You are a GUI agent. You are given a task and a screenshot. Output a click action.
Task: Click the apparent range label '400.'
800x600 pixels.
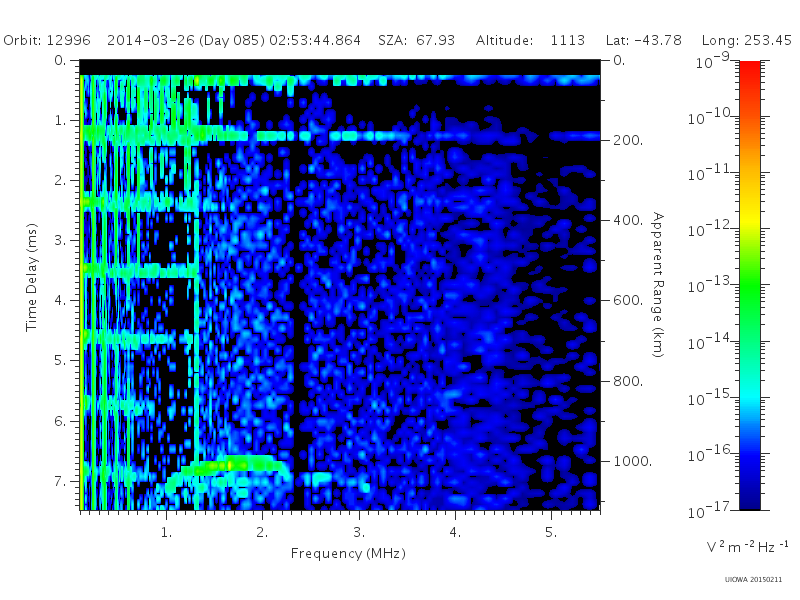click(628, 220)
